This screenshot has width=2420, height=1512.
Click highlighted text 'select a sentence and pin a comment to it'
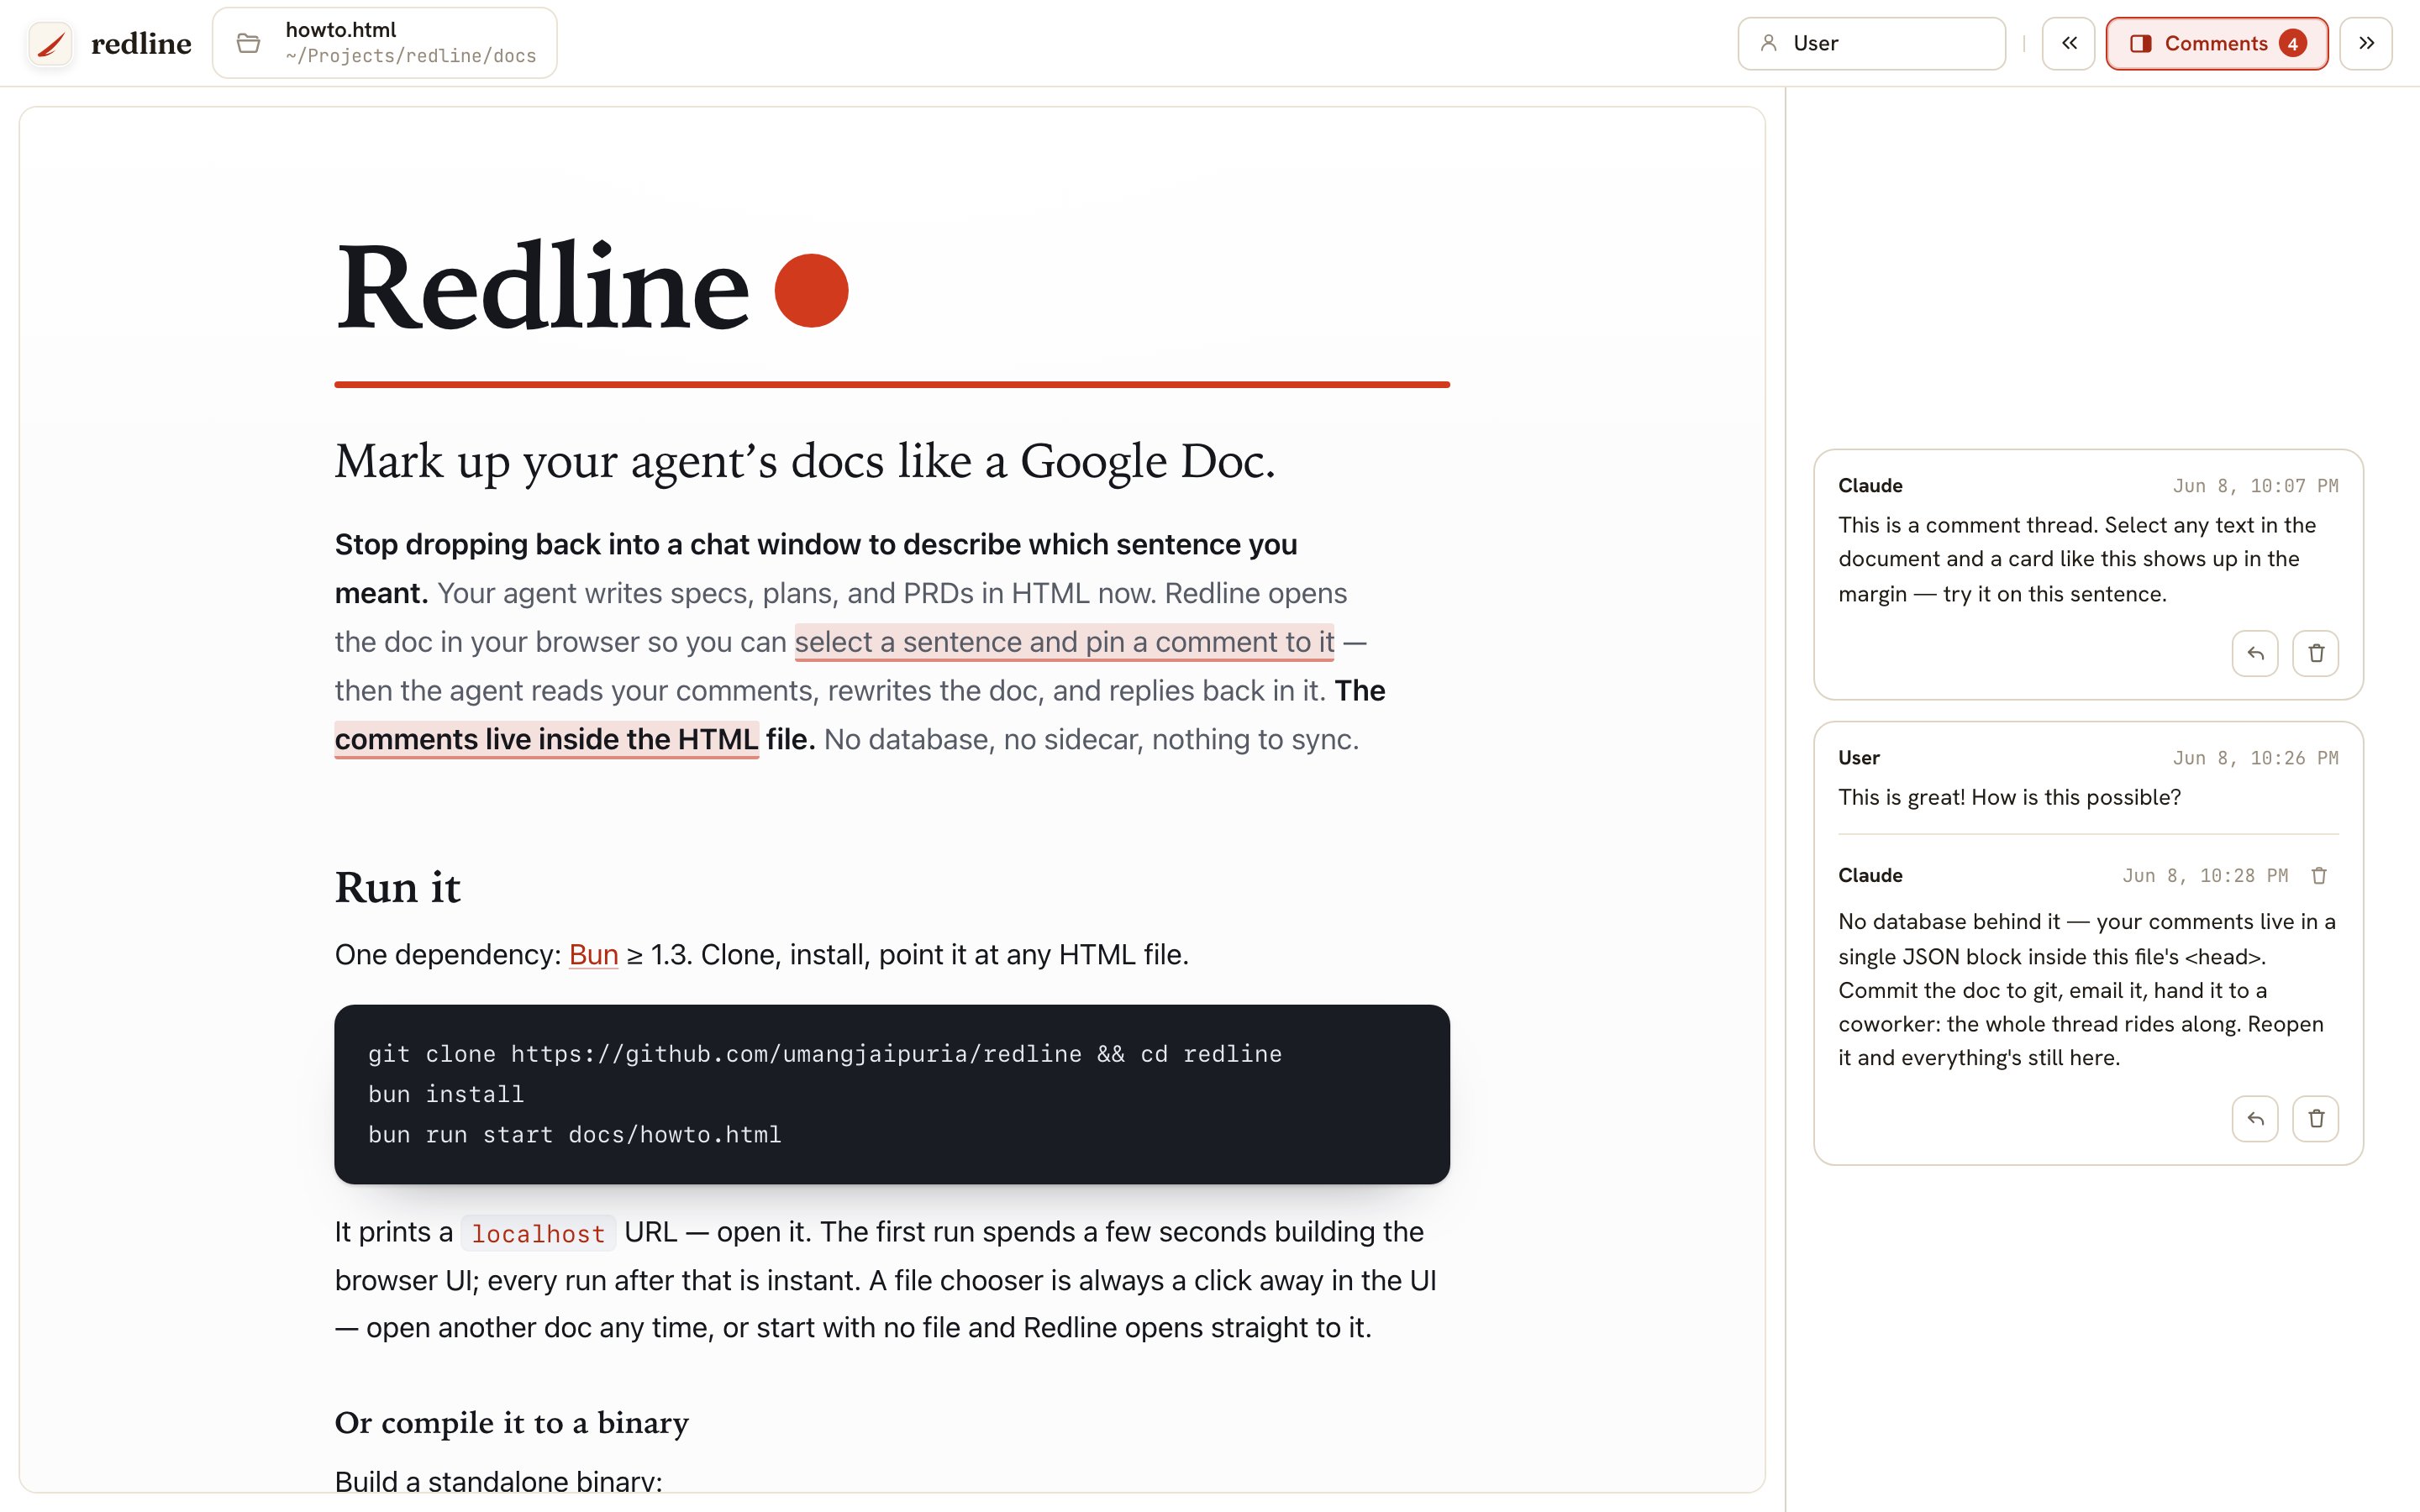pos(1064,642)
